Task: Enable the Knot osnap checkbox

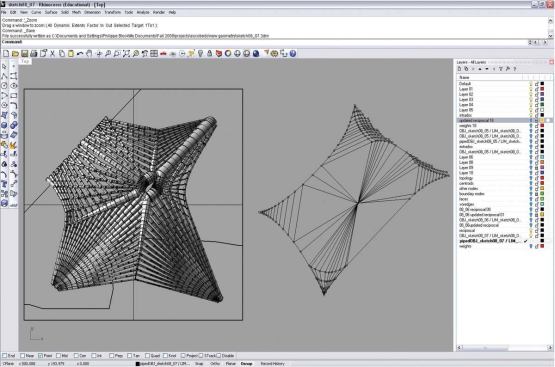Action: 165,356
